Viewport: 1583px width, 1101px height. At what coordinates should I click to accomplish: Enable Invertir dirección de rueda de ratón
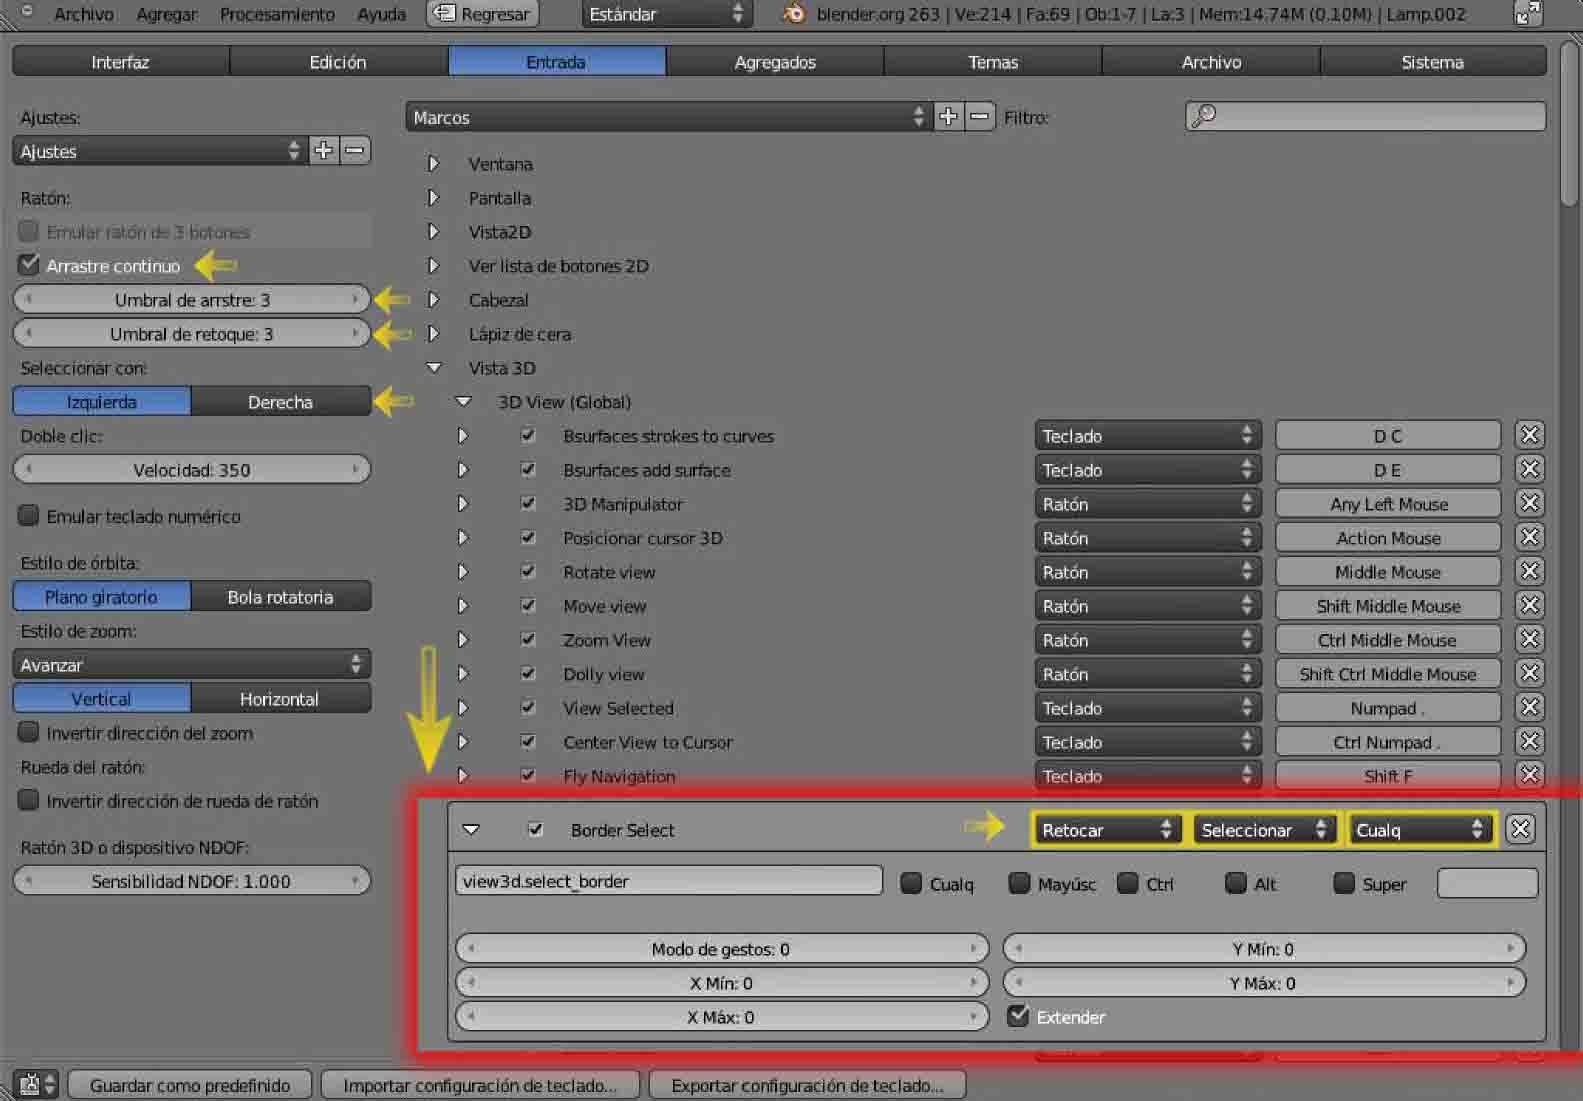pyautogui.click(x=29, y=800)
